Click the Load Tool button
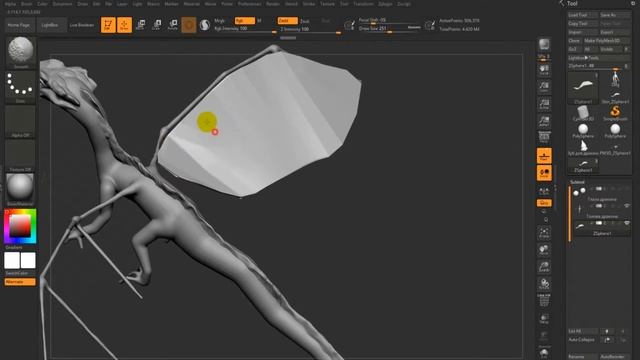 (x=583, y=15)
